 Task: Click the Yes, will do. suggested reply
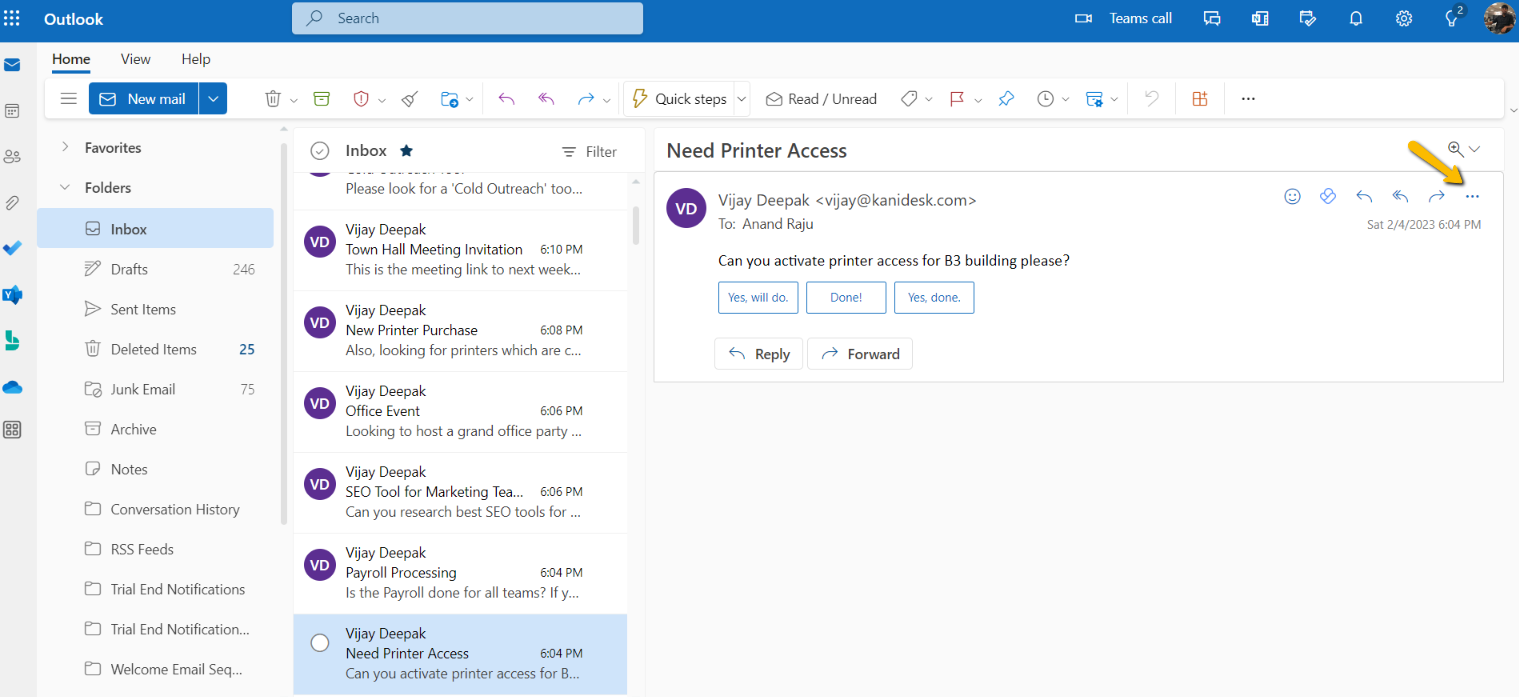click(x=757, y=297)
